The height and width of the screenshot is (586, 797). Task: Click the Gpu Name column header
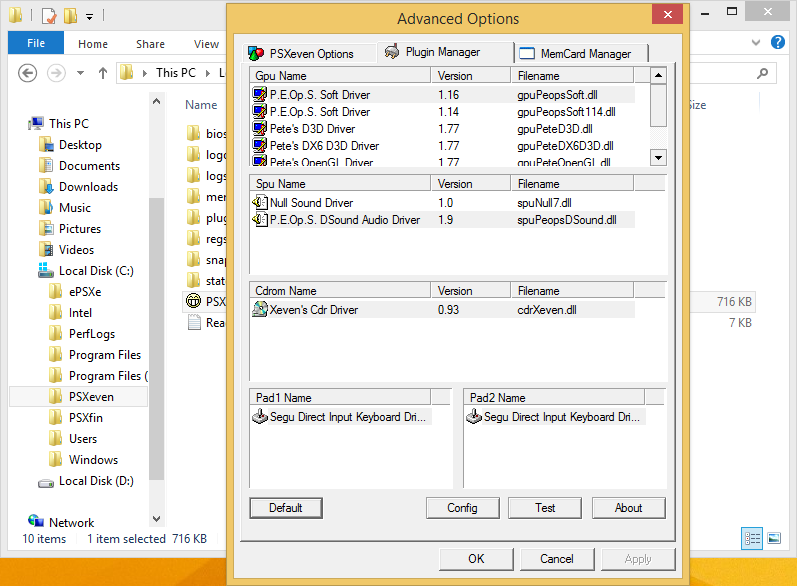pyautogui.click(x=341, y=76)
